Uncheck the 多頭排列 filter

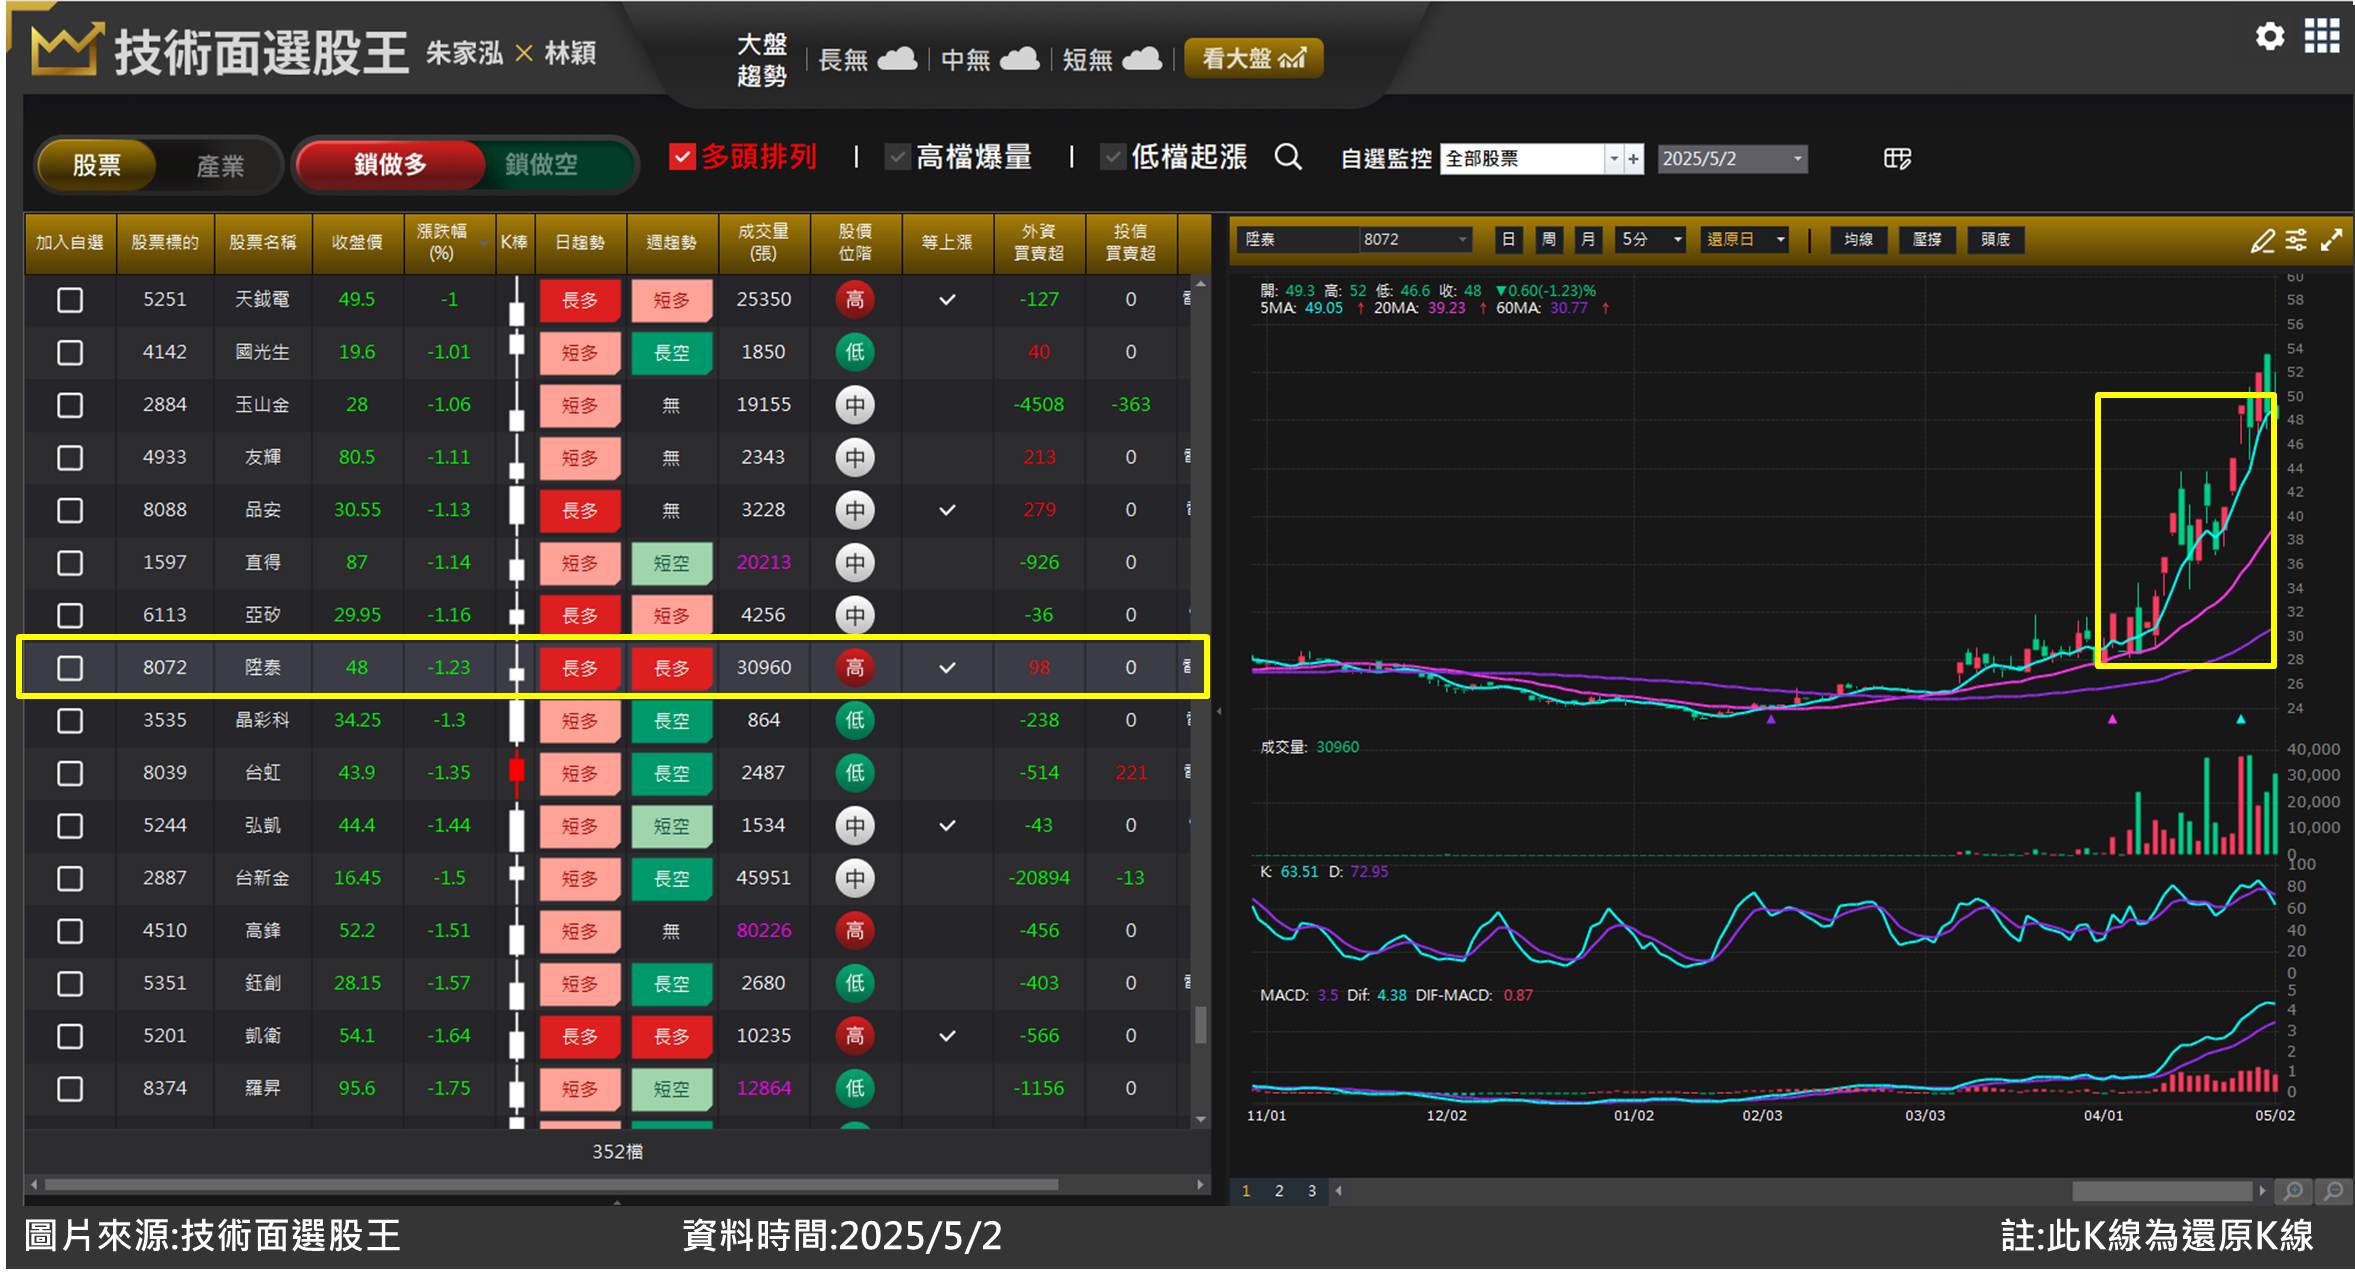point(682,157)
